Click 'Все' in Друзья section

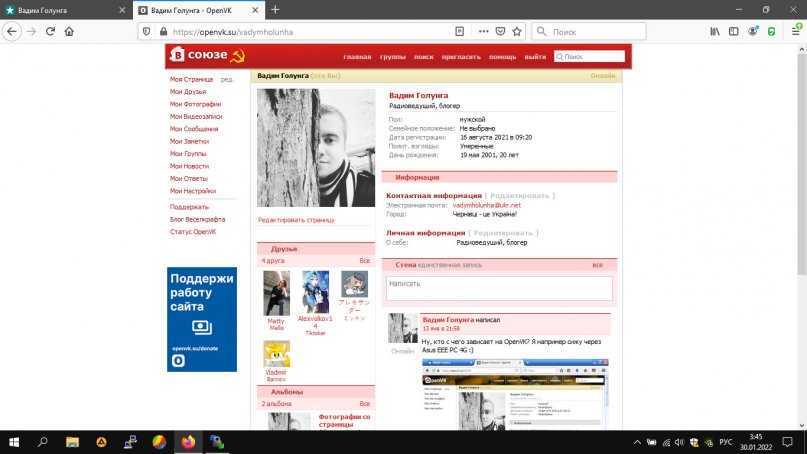[x=364, y=260]
